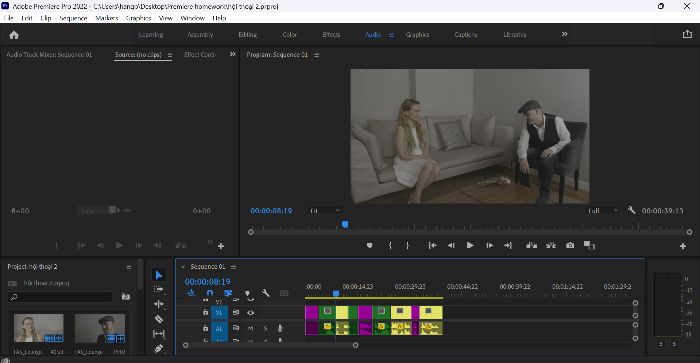The width and height of the screenshot is (700, 363).
Task: Open the File menu
Action: (8, 18)
